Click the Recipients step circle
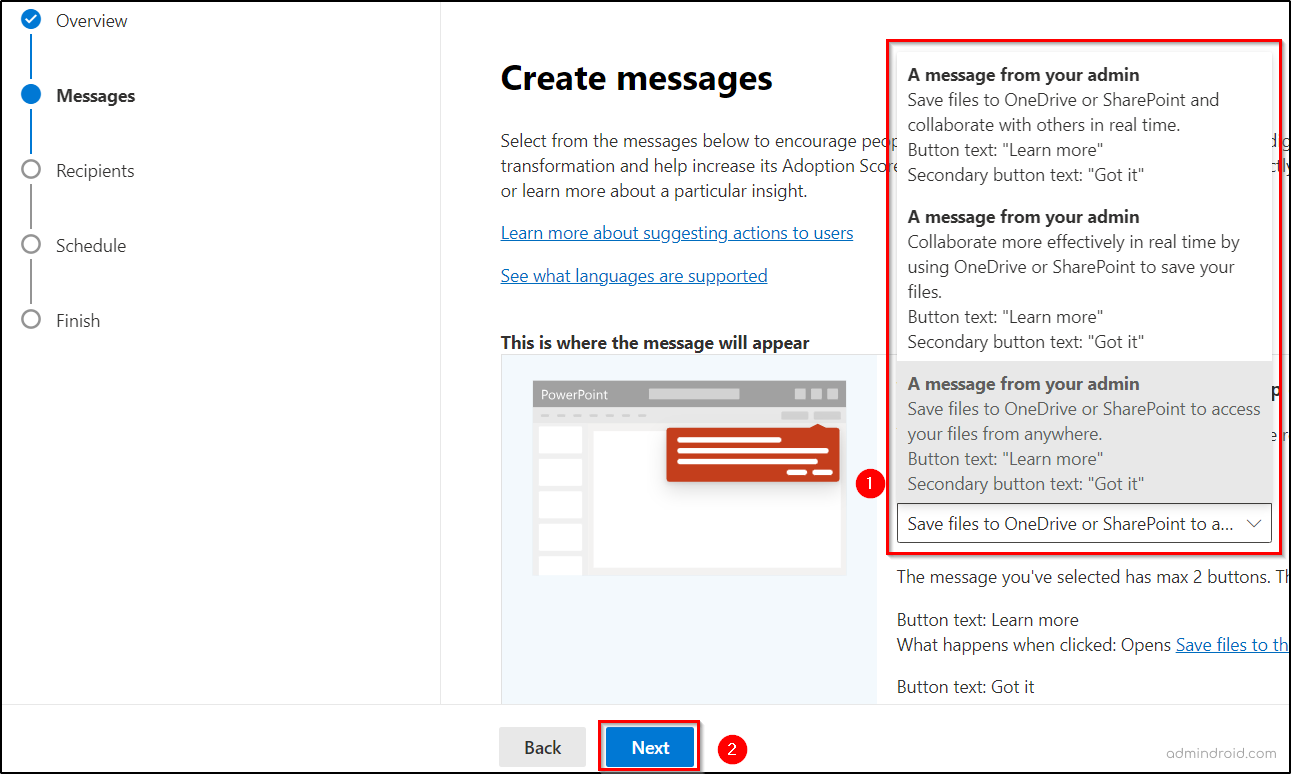1291x774 pixels. (x=31, y=170)
